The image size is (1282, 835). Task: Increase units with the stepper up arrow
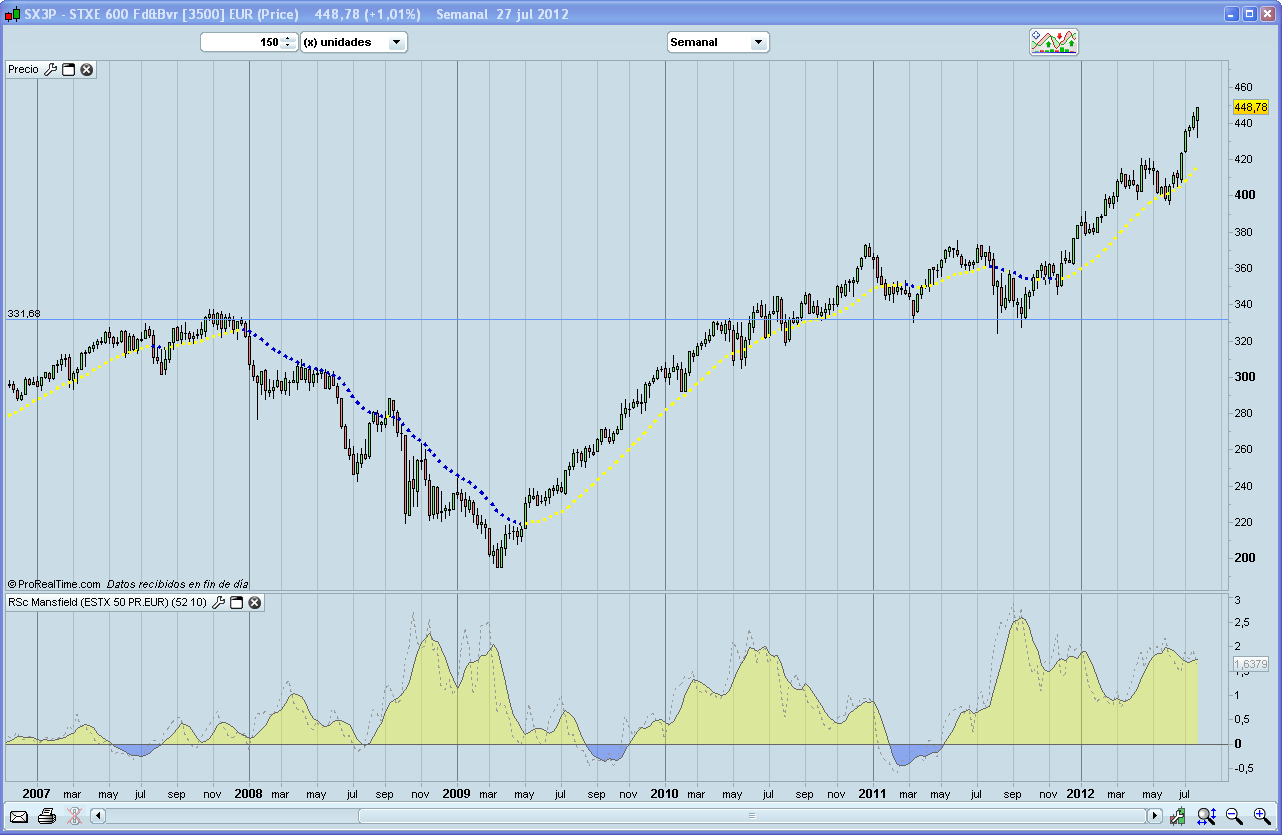click(288, 38)
